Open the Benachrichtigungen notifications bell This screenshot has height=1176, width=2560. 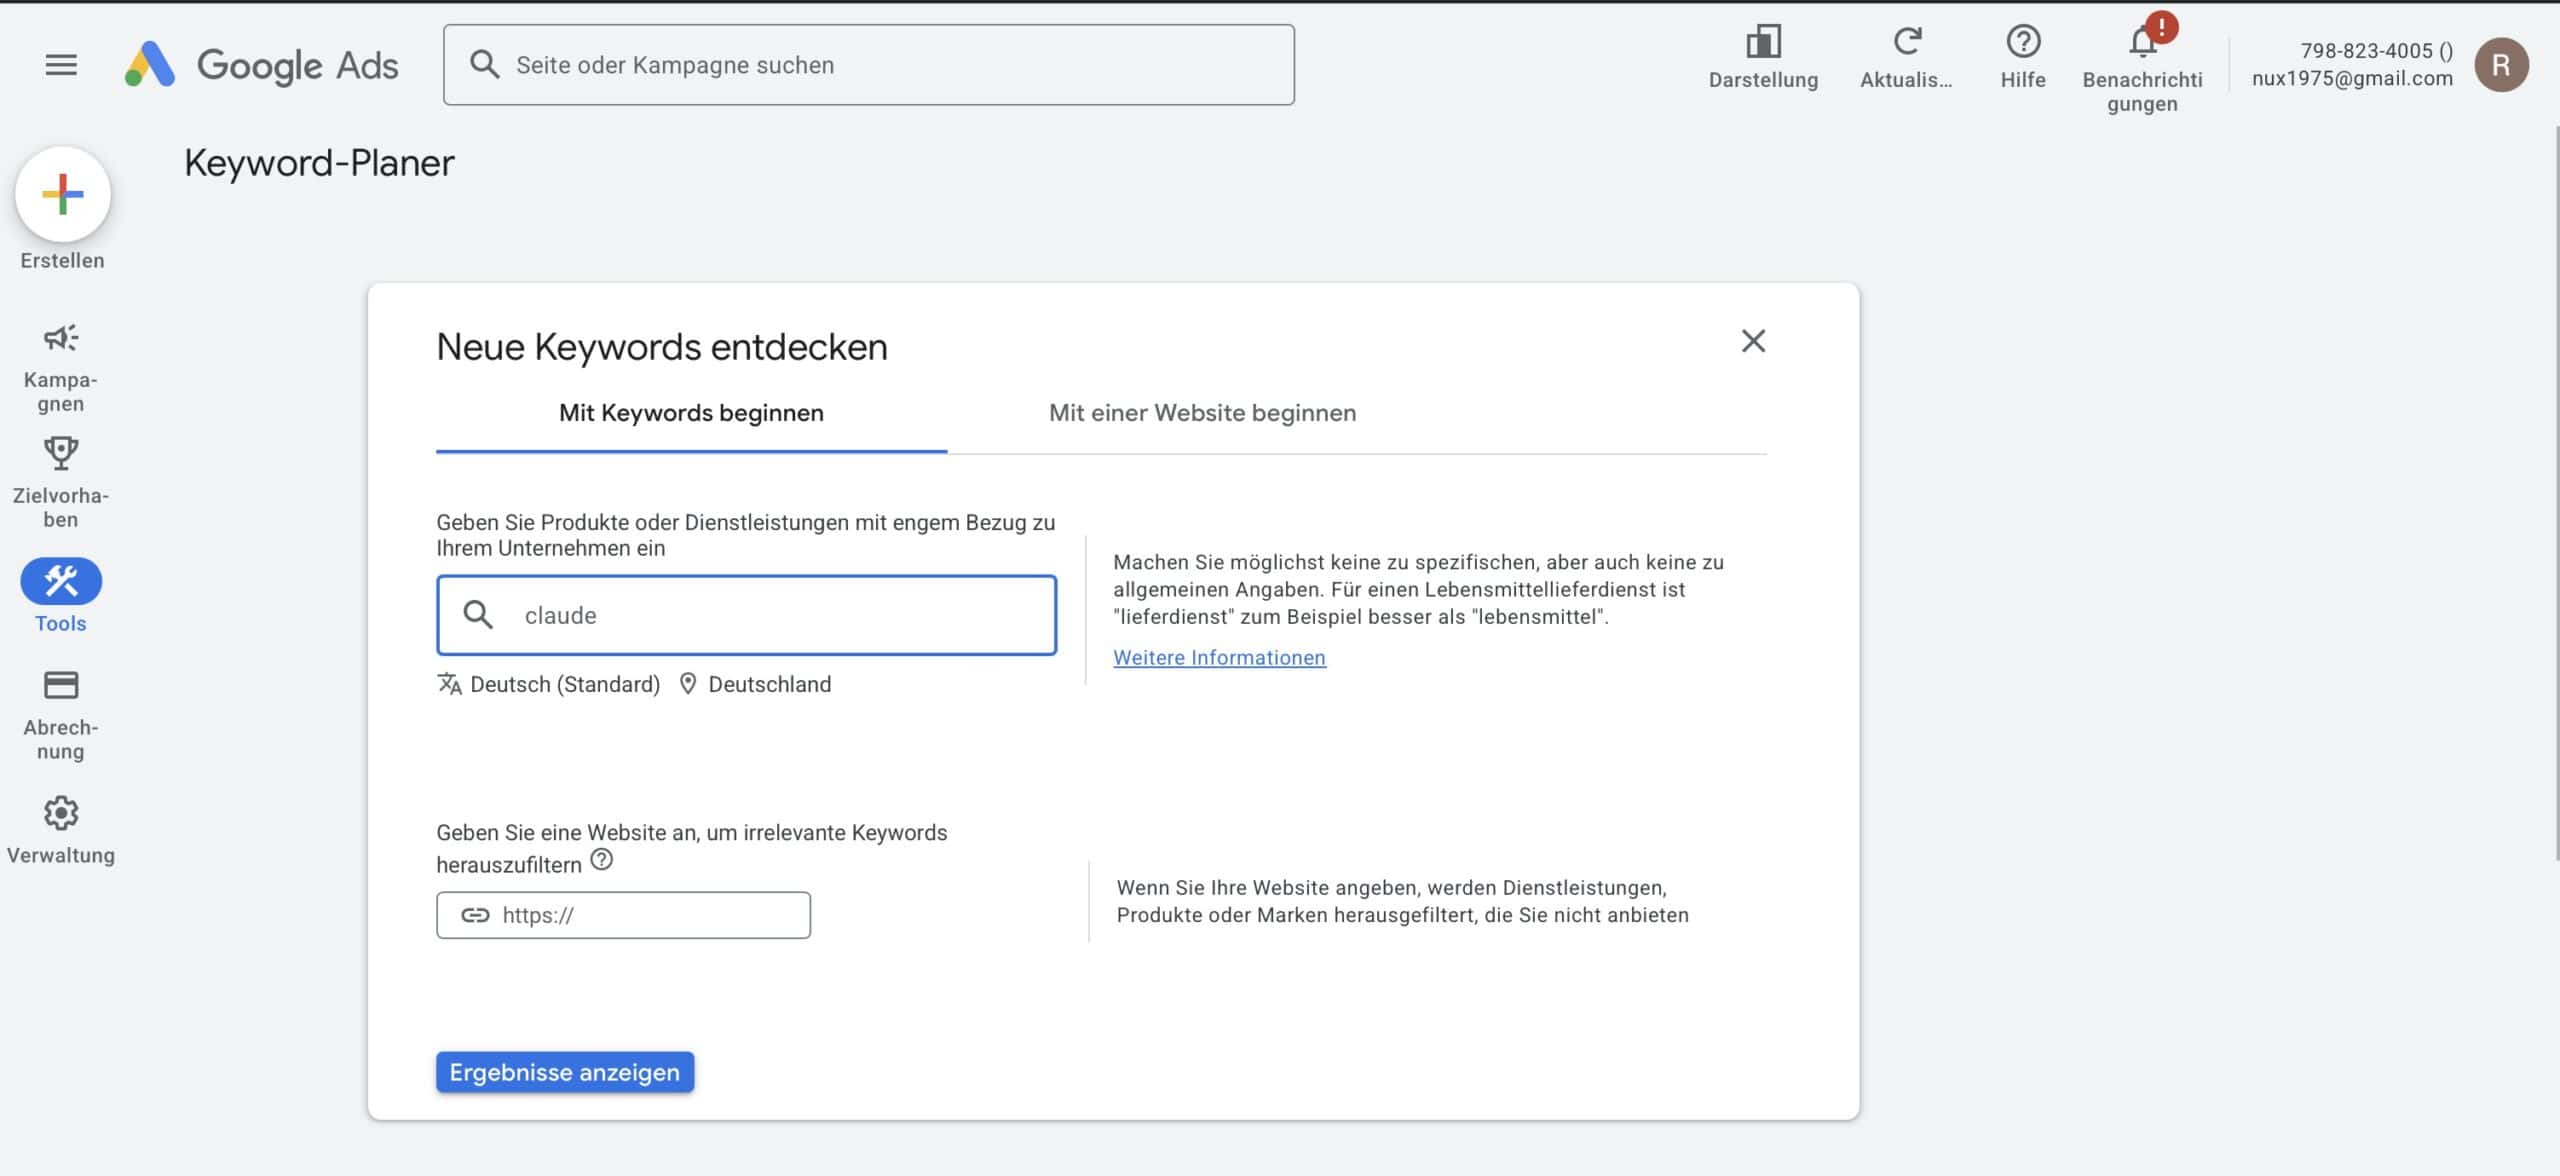click(2142, 63)
